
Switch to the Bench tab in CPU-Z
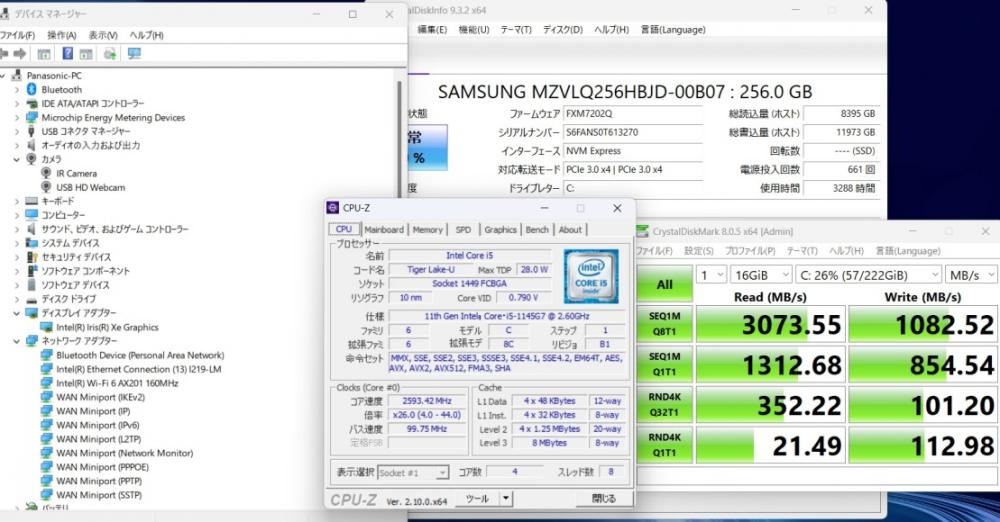tap(537, 230)
